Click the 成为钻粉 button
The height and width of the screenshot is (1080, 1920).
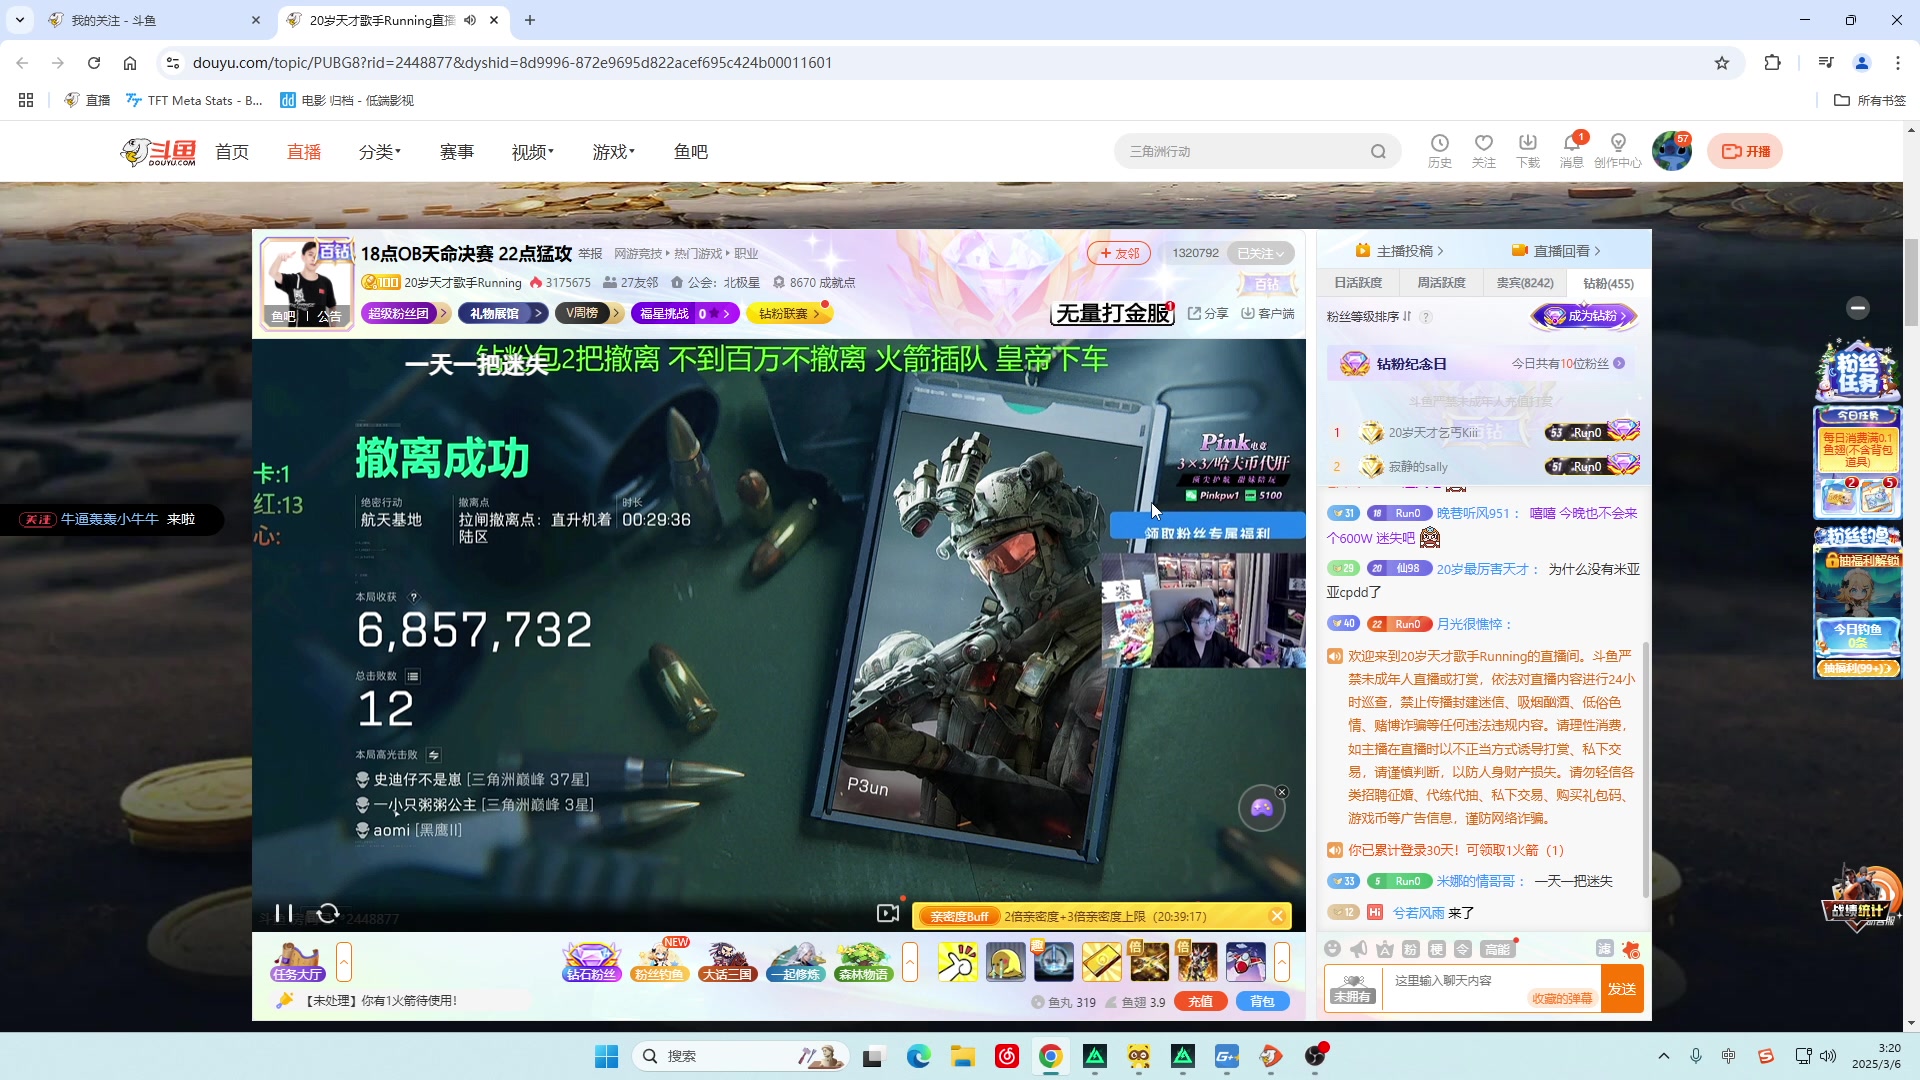(x=1585, y=316)
